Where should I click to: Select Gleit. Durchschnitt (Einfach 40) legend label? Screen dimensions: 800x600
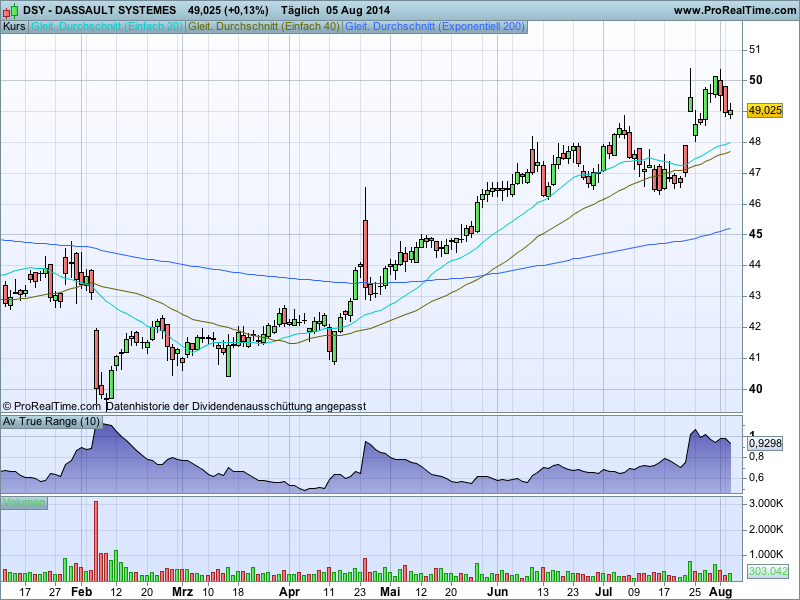[264, 27]
